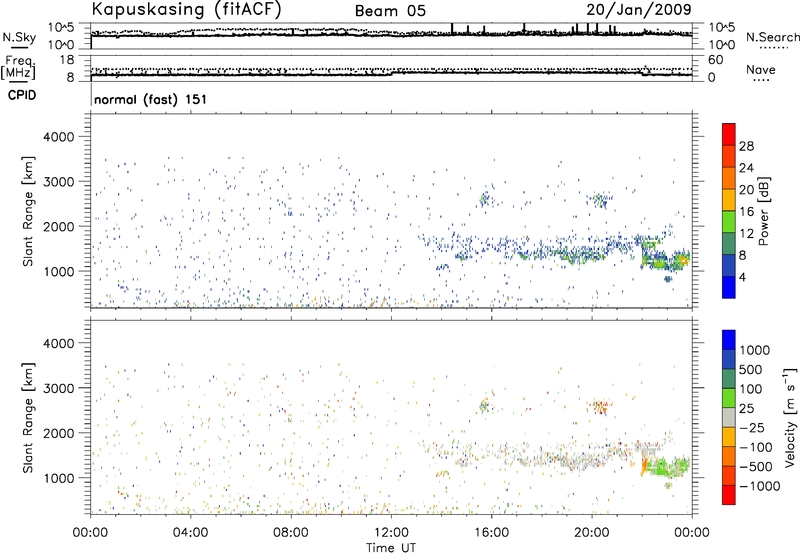Click the yellow 16-20 dB Power swatch

tap(729, 200)
